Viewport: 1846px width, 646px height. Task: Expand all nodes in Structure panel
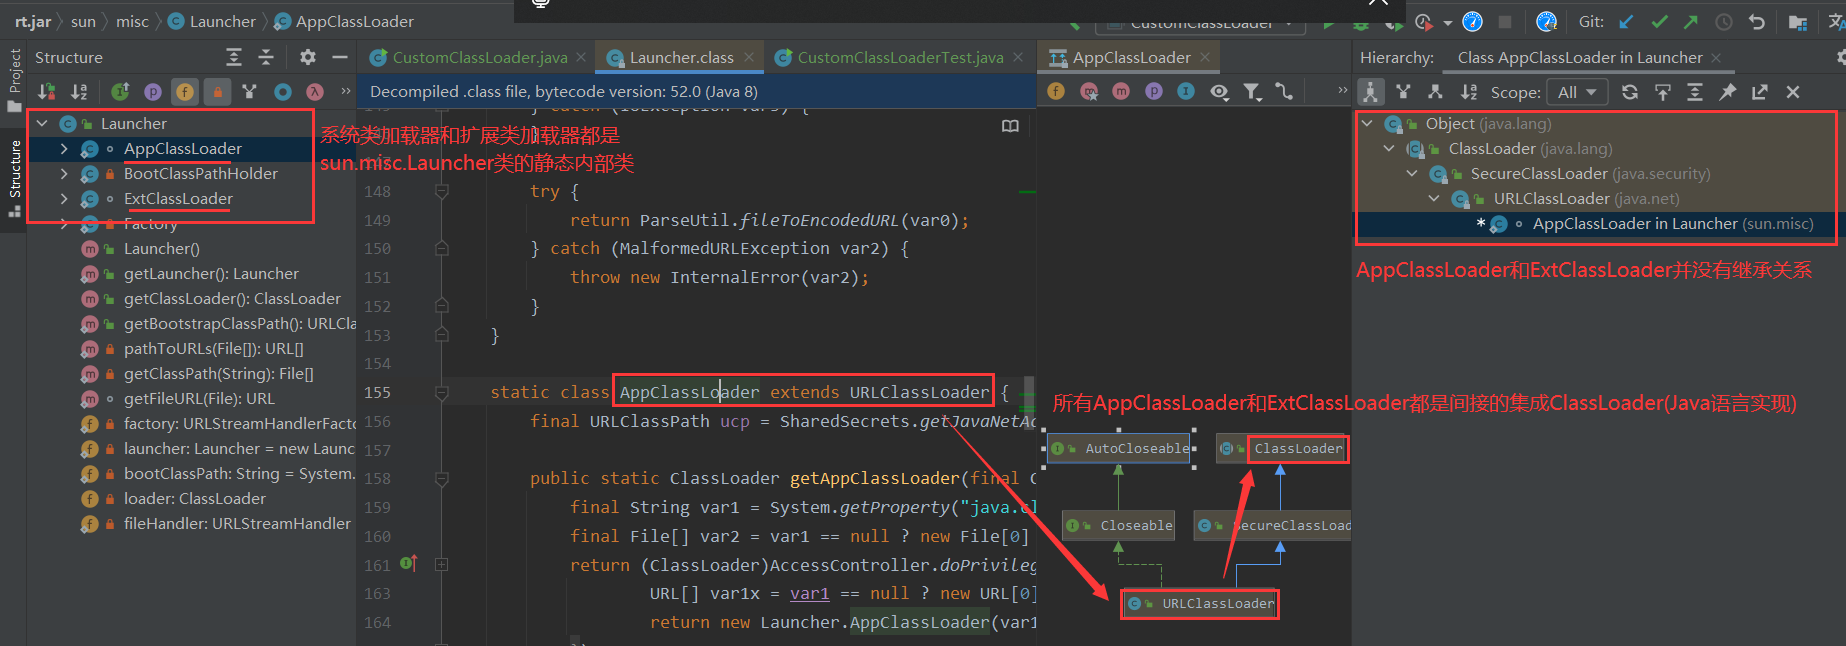tap(234, 58)
